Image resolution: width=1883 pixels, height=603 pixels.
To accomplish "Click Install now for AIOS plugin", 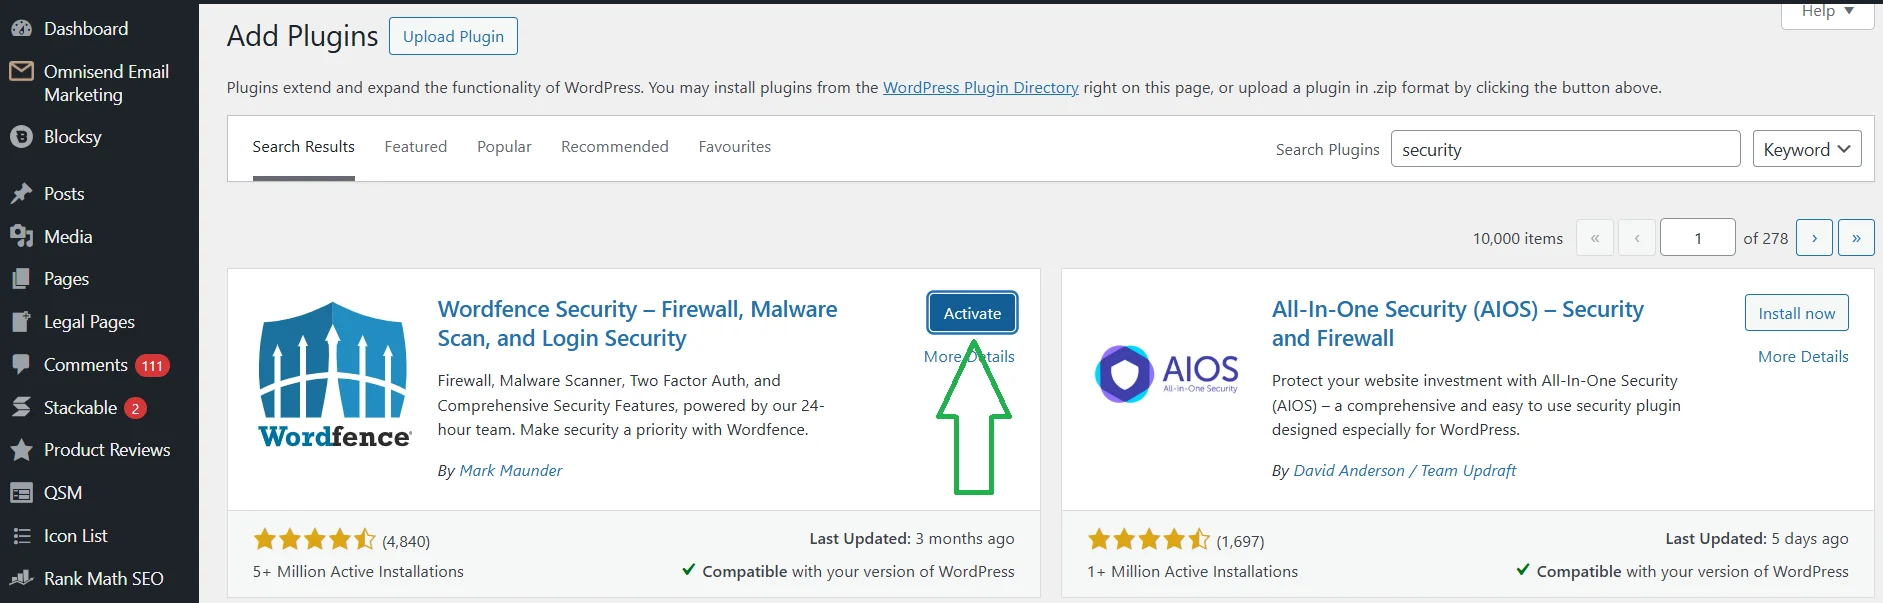I will tap(1796, 313).
